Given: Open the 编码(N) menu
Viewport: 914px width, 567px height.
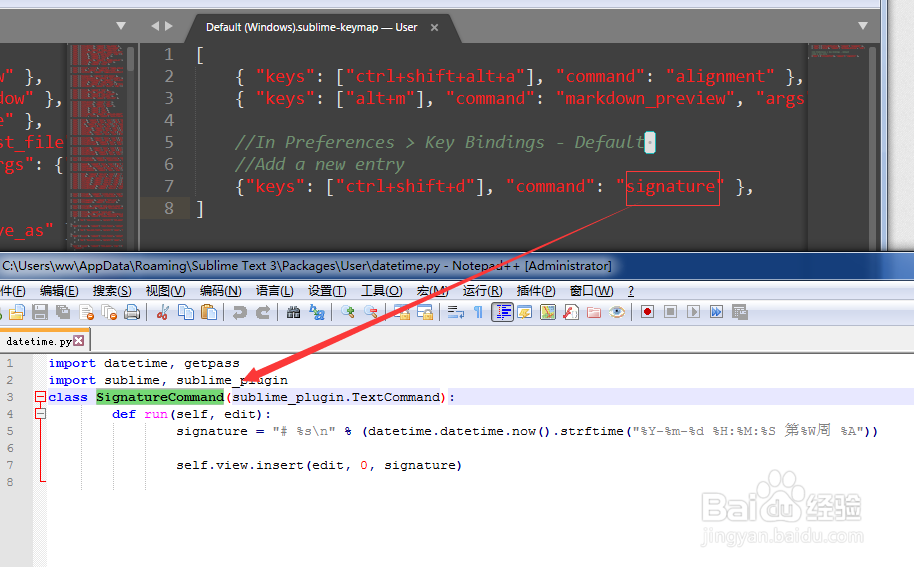Looking at the screenshot, I should pyautogui.click(x=220, y=291).
